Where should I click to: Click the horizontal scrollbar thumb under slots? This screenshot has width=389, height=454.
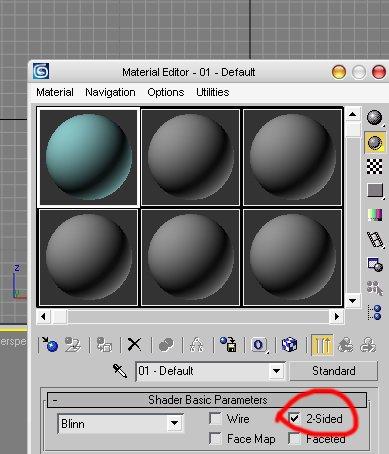tap(60, 316)
